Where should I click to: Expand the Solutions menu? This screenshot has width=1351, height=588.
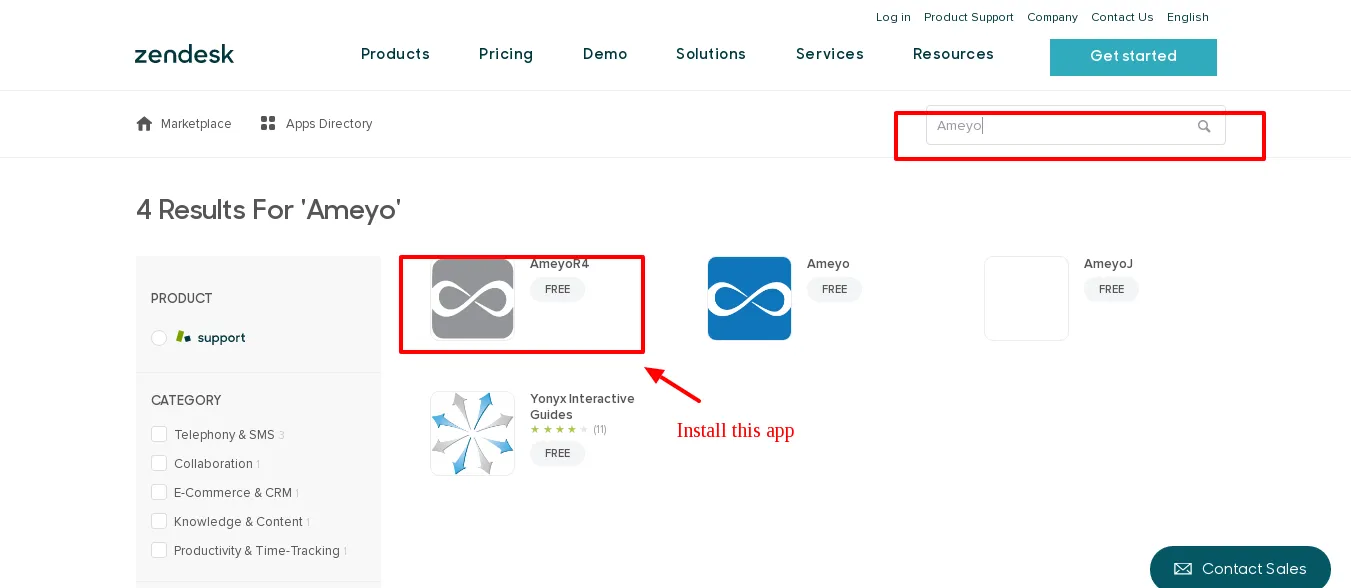point(711,54)
